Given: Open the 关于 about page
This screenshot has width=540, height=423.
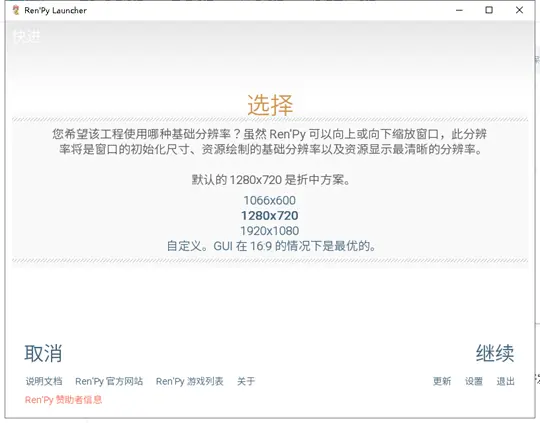Looking at the screenshot, I should click(x=246, y=381).
